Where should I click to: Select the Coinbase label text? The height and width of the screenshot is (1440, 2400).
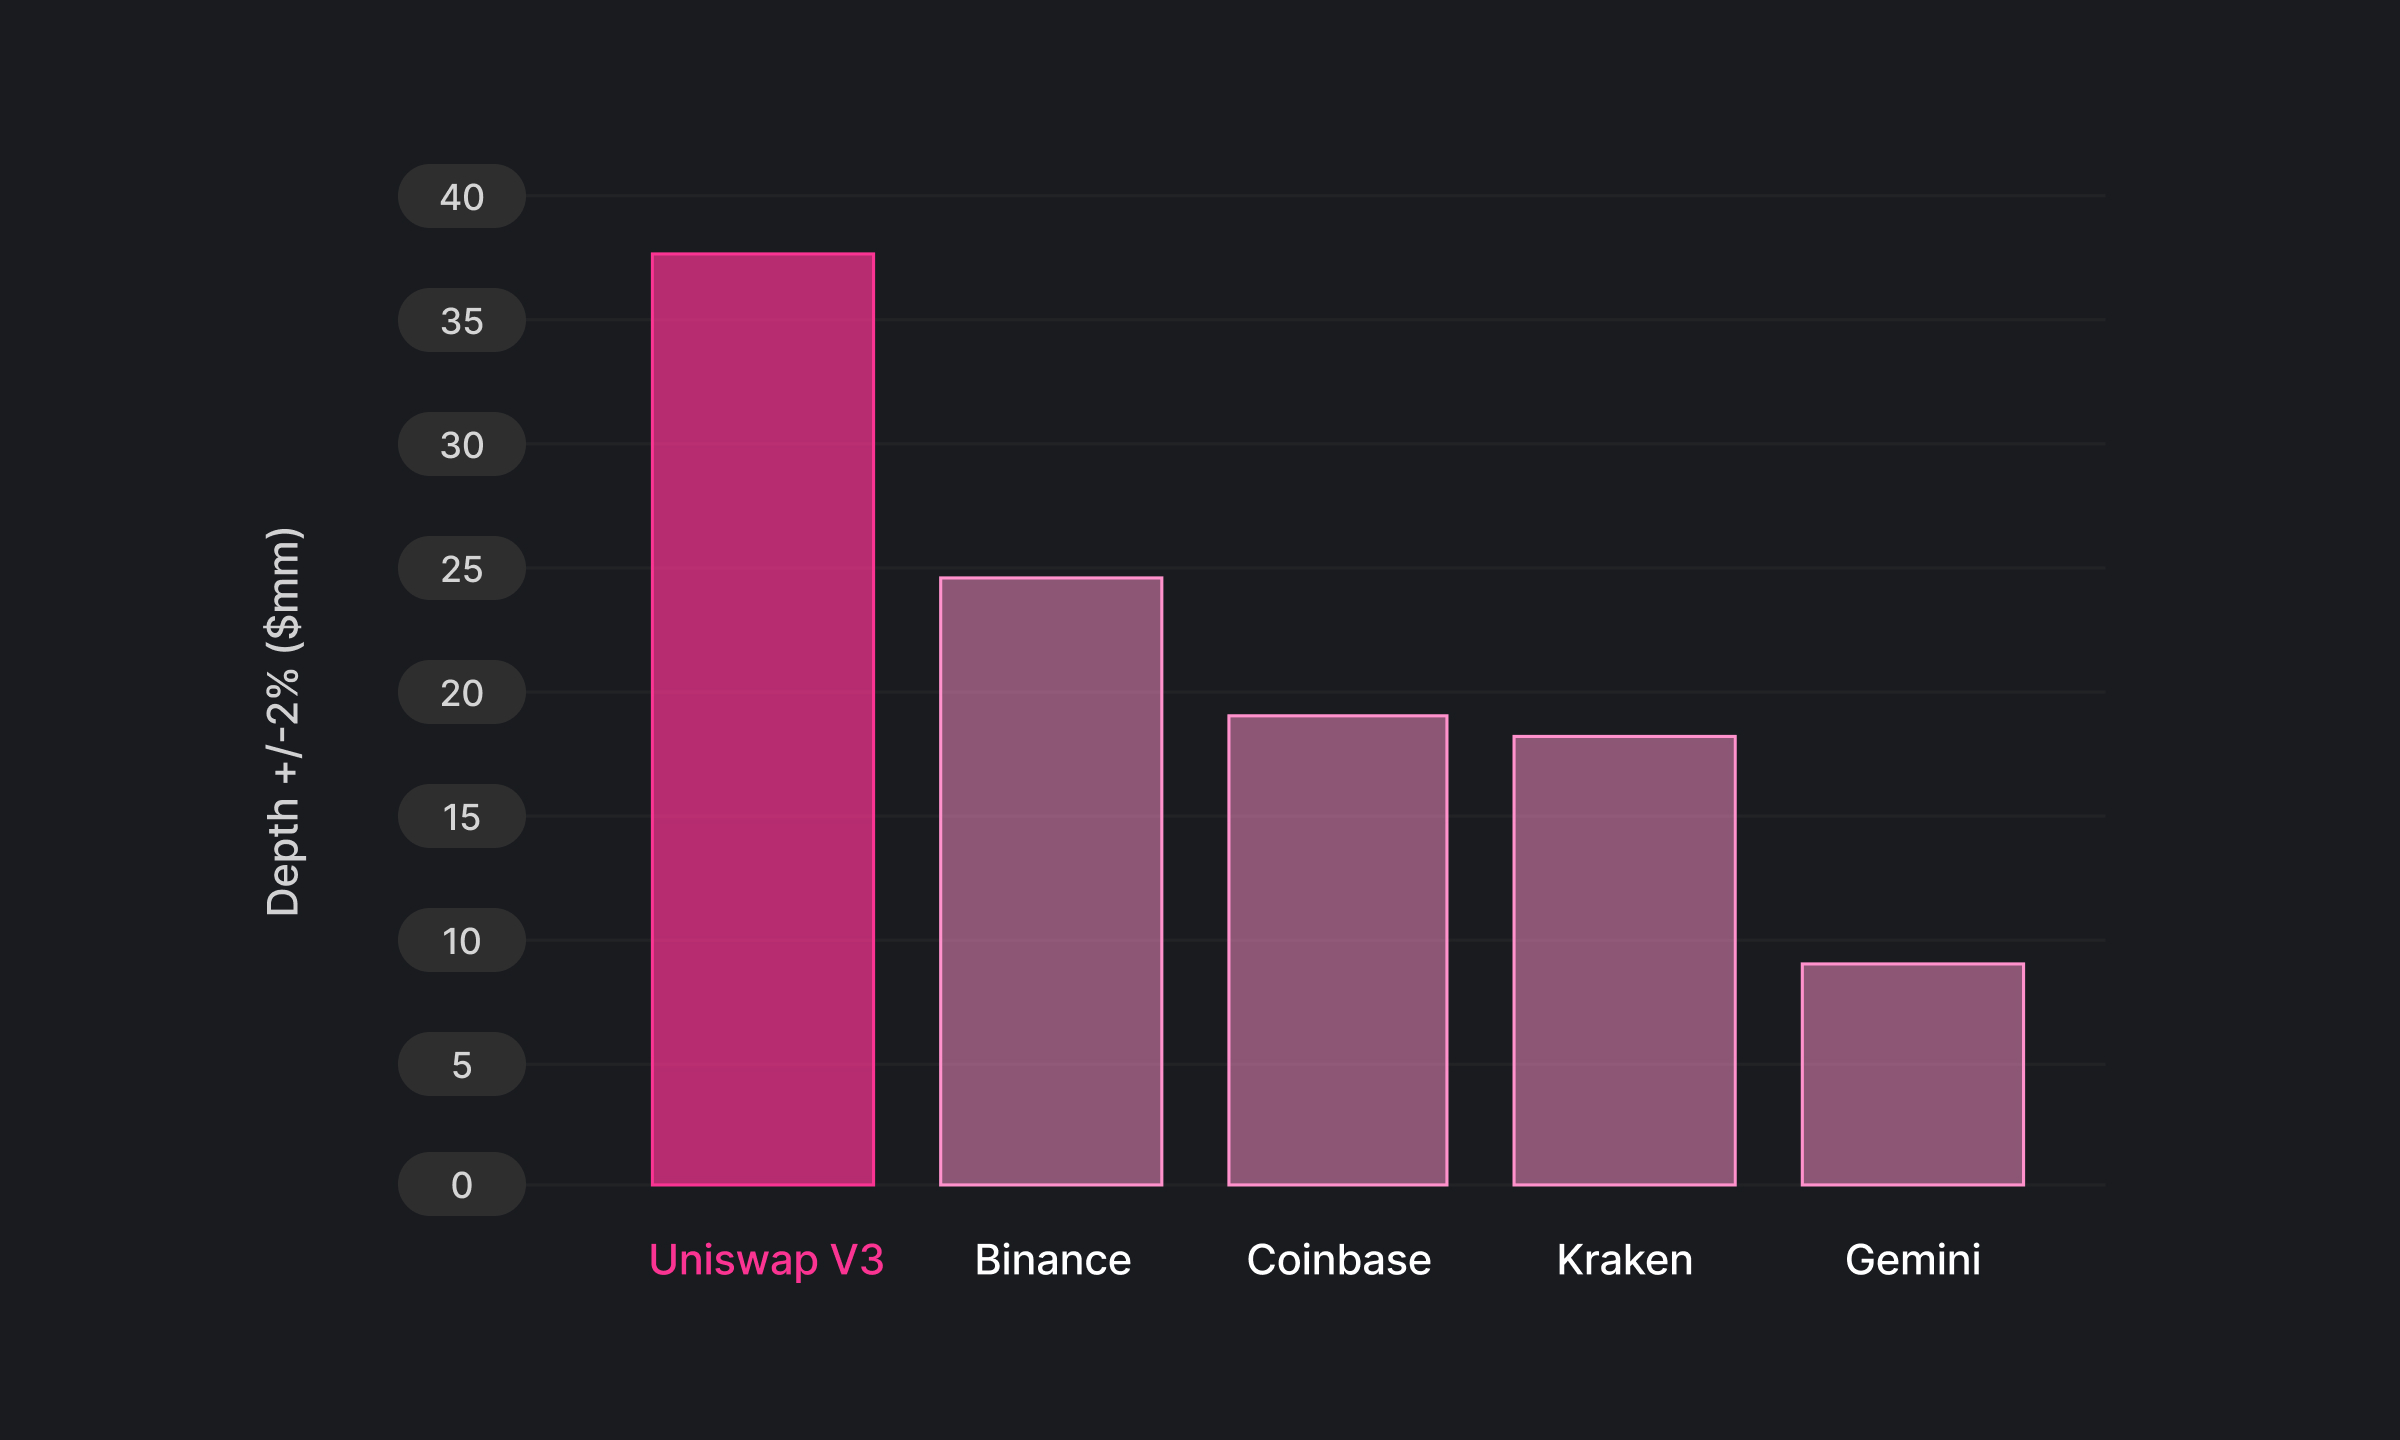coord(1339,1260)
